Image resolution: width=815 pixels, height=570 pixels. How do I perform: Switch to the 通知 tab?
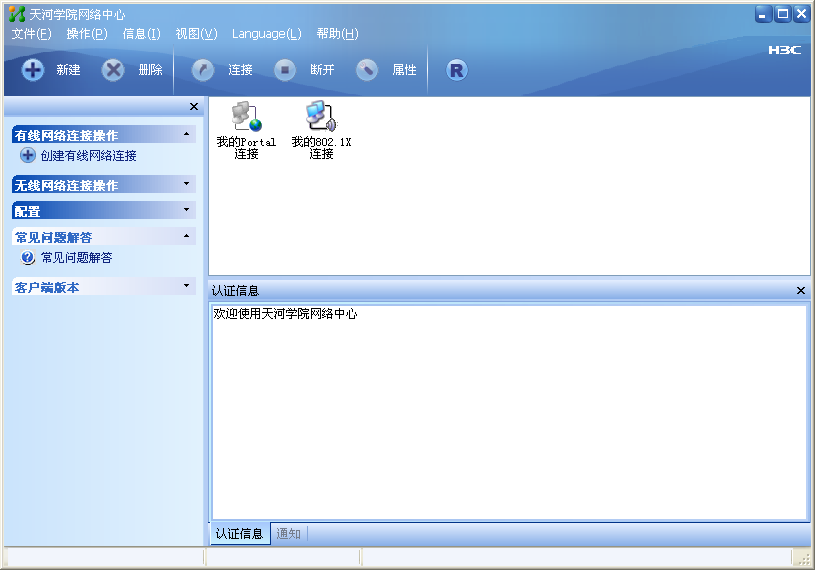point(288,534)
